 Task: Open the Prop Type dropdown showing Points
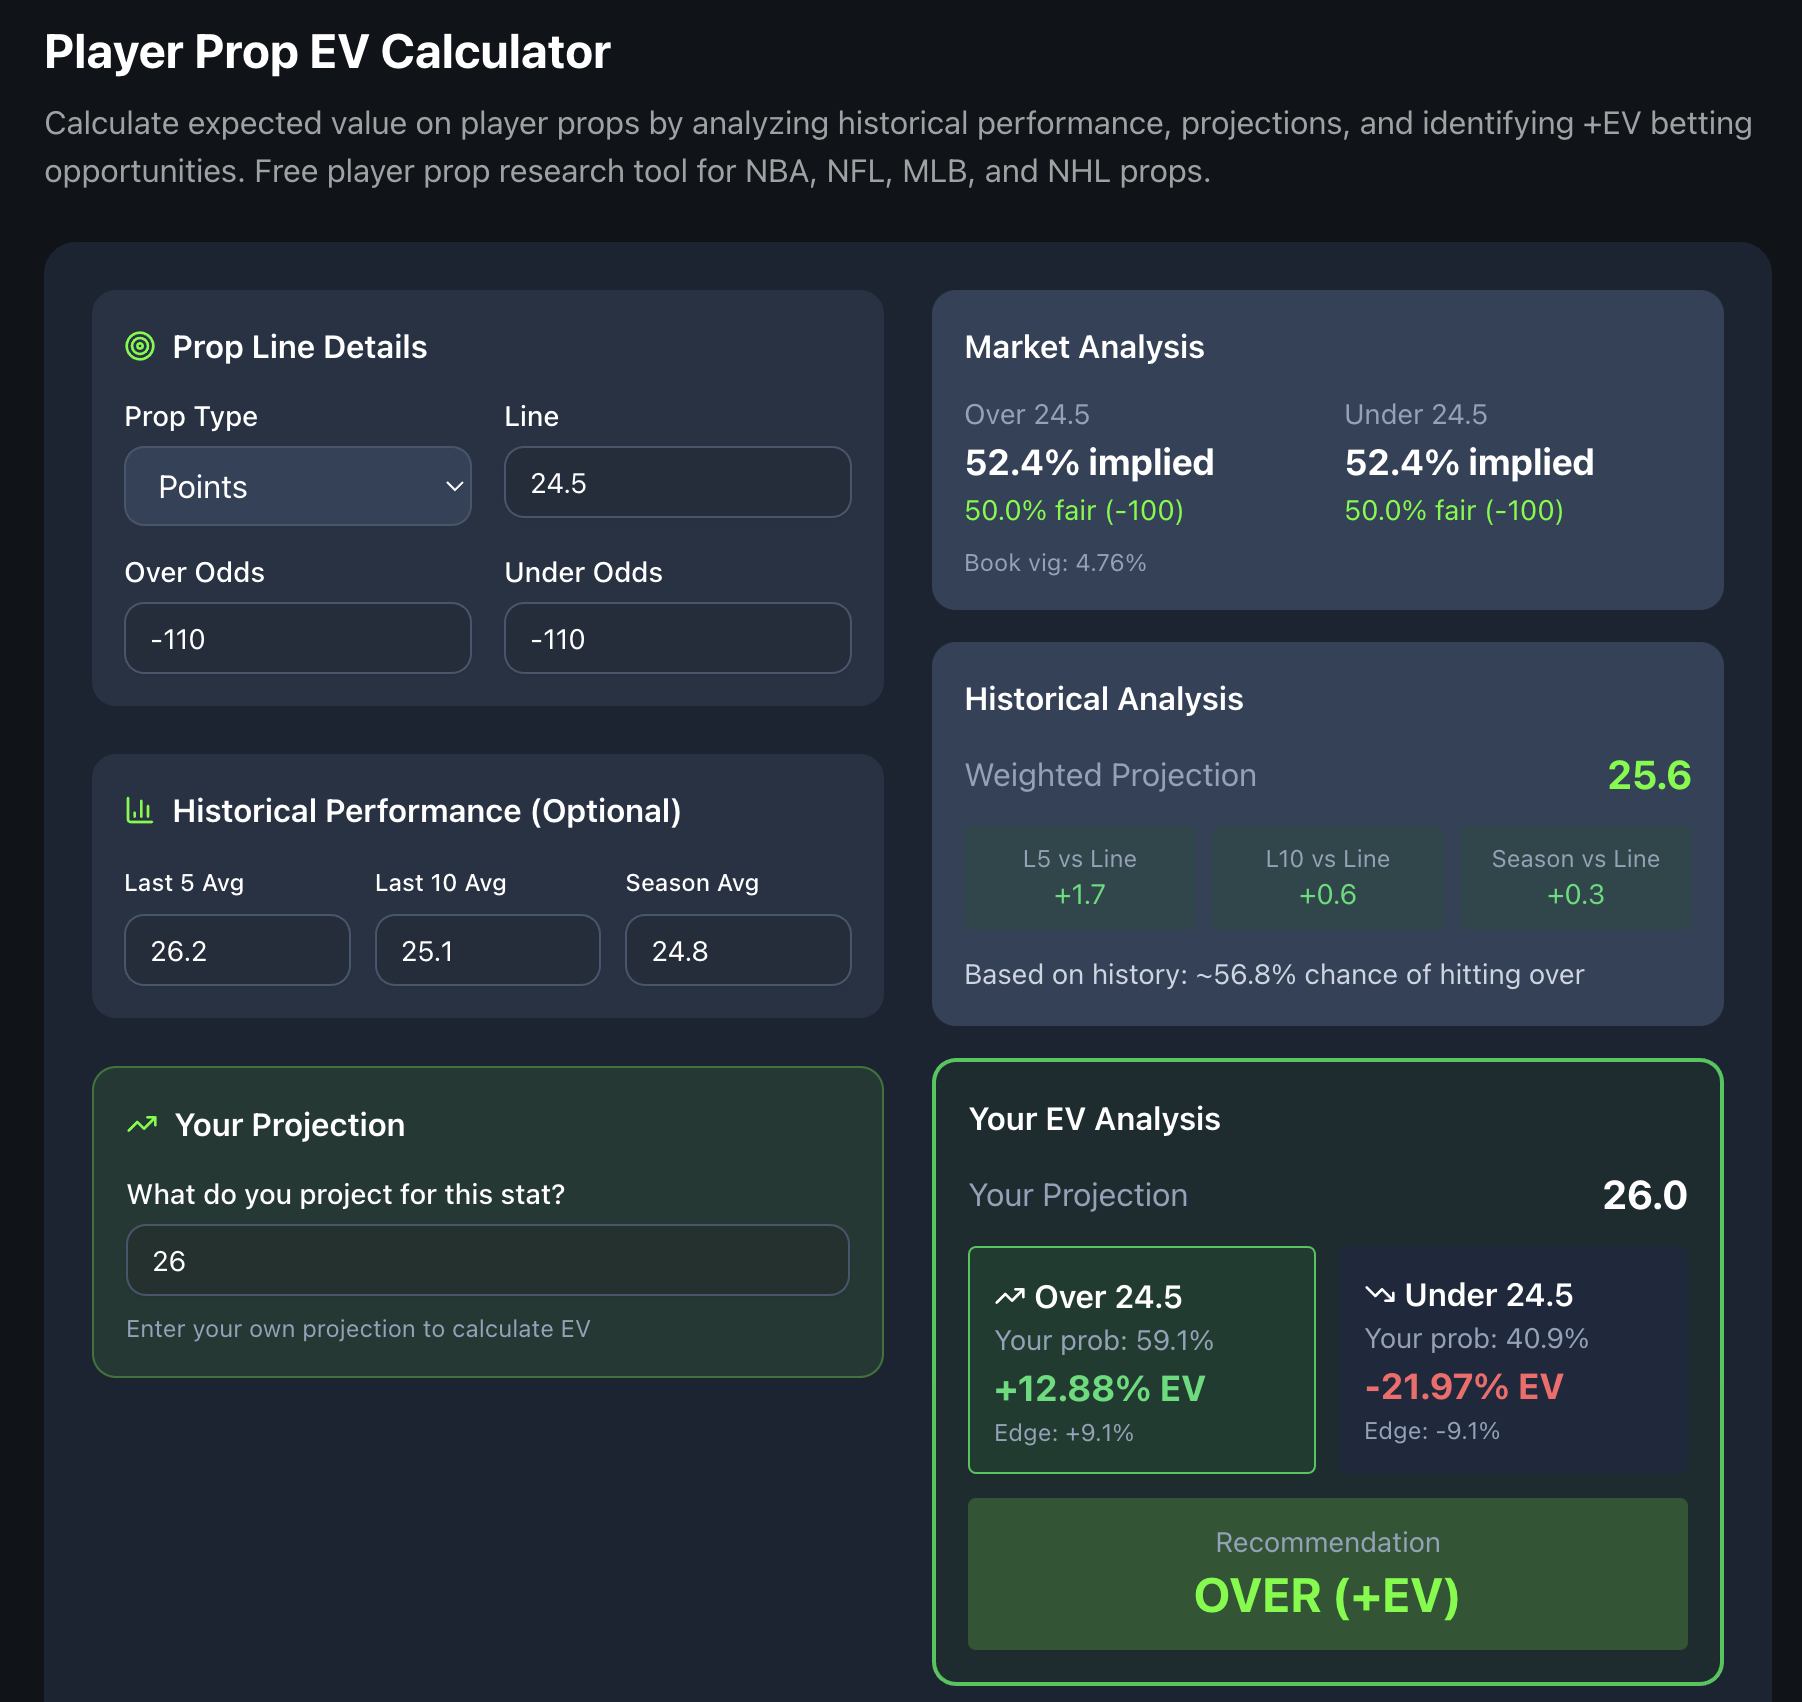pos(297,486)
